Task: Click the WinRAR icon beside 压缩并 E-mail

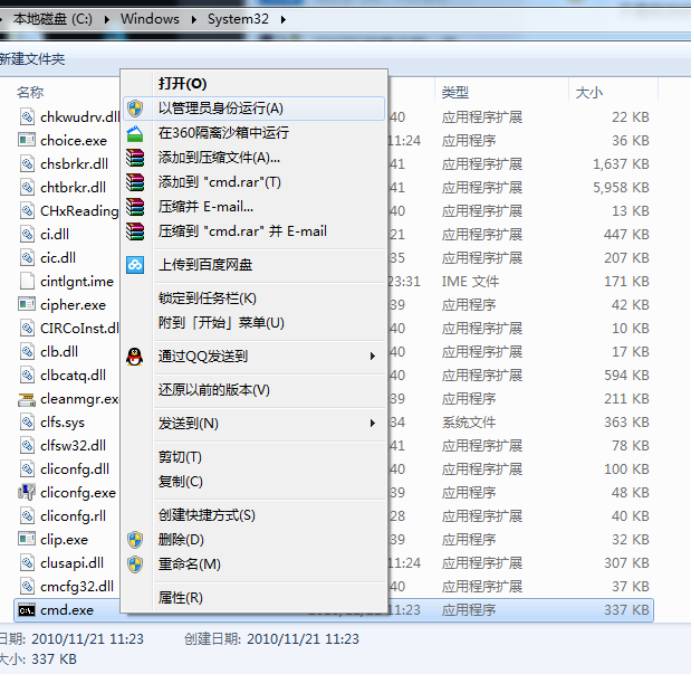Action: [x=135, y=207]
